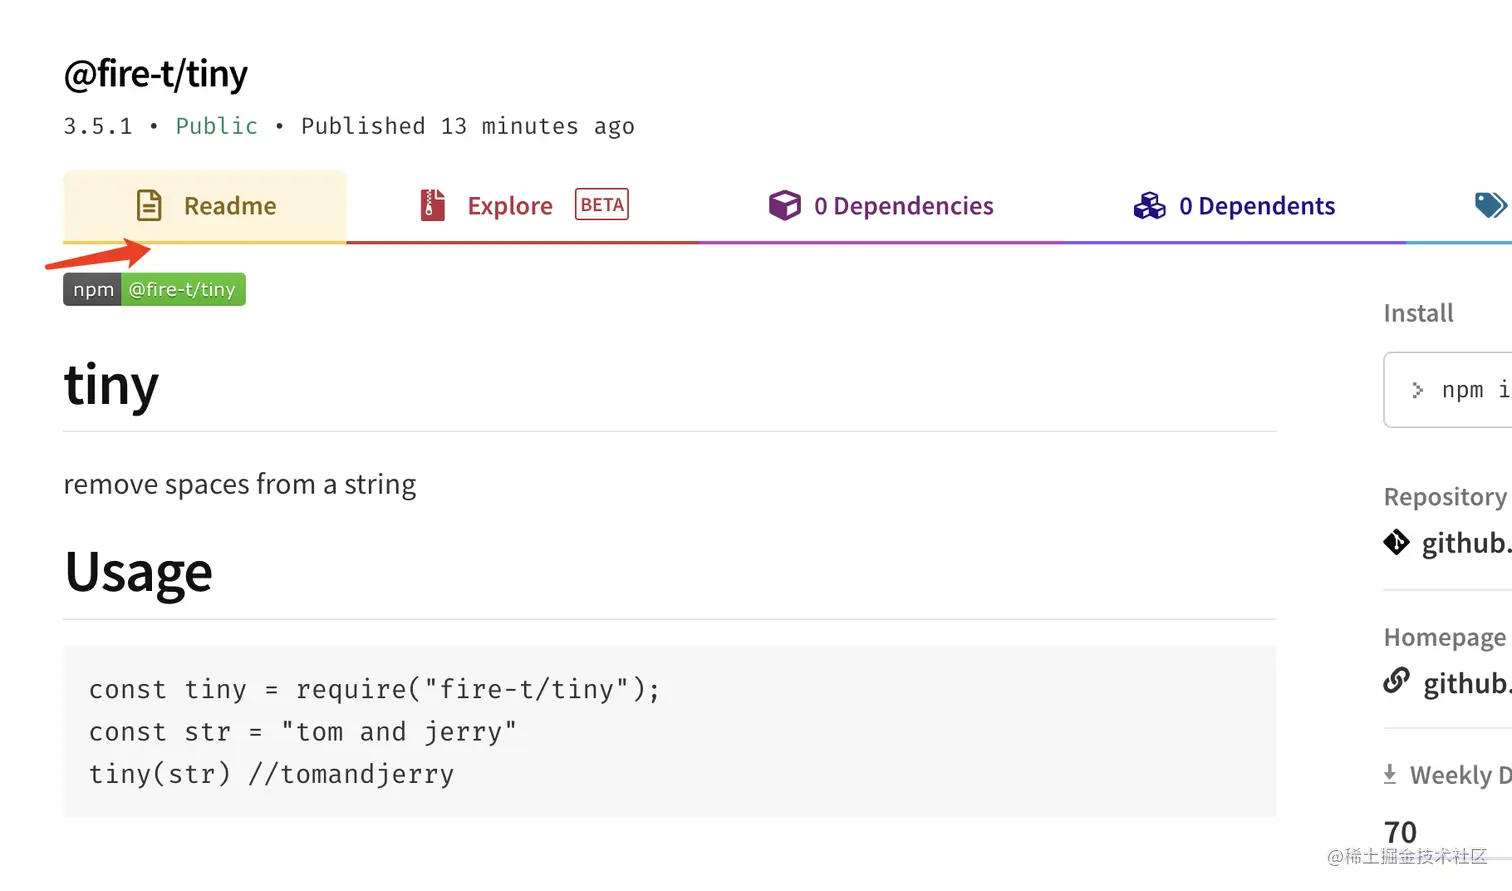The image size is (1512, 891).
Task: Switch to the Readme tab
Action: [229, 206]
